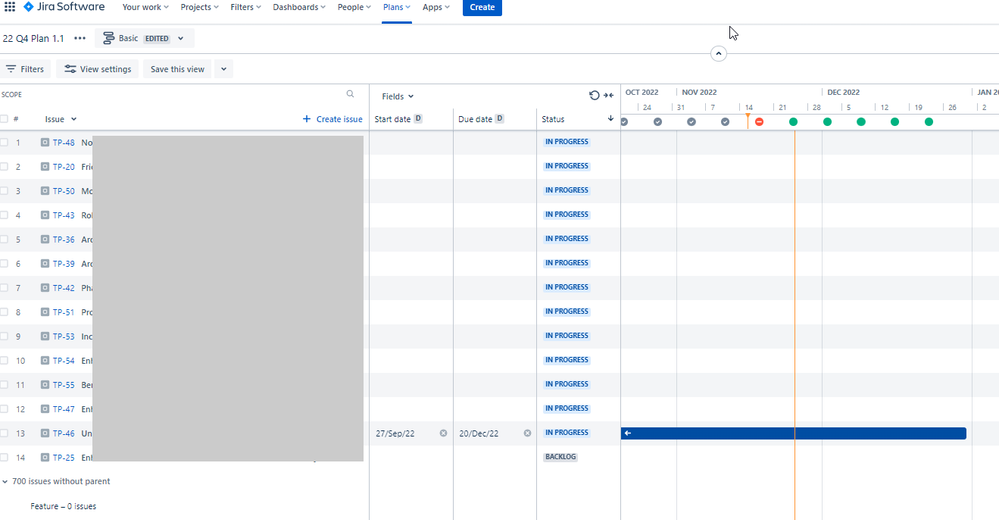Open the Filters button below plan name
This screenshot has width=999, height=520.
pos(25,69)
